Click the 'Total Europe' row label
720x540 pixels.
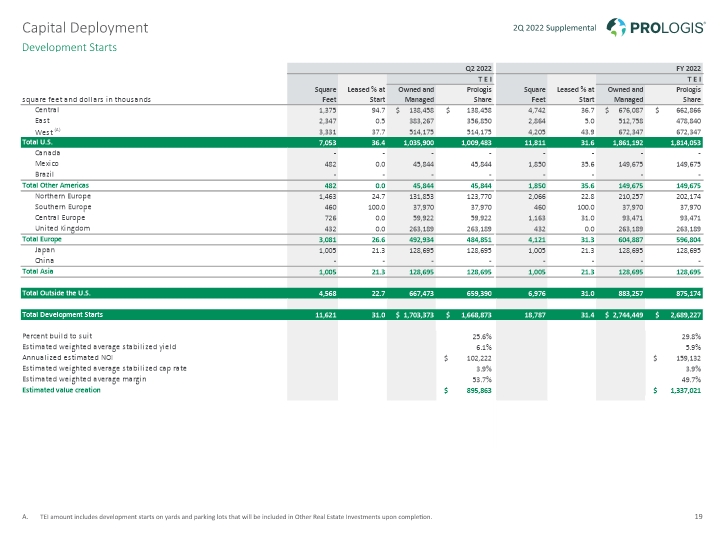point(42,239)
